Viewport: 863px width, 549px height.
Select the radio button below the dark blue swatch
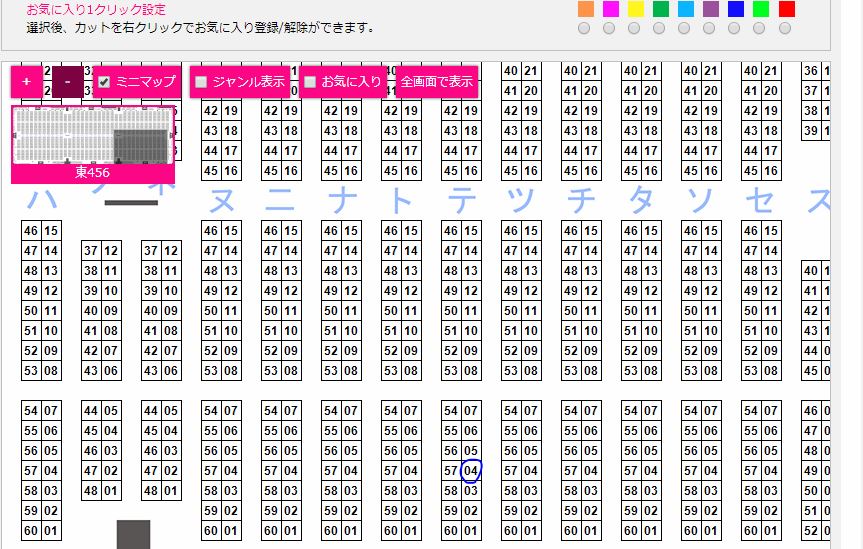[x=734, y=28]
